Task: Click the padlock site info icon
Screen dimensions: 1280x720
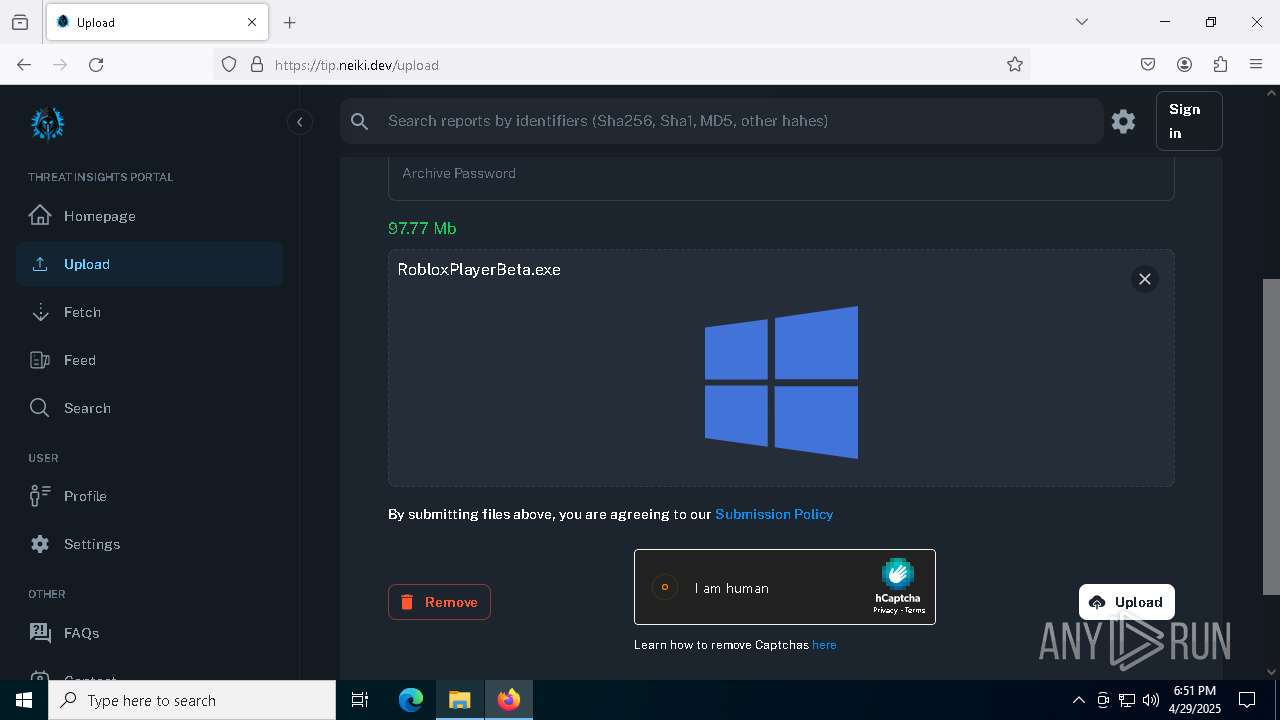Action: (257, 64)
